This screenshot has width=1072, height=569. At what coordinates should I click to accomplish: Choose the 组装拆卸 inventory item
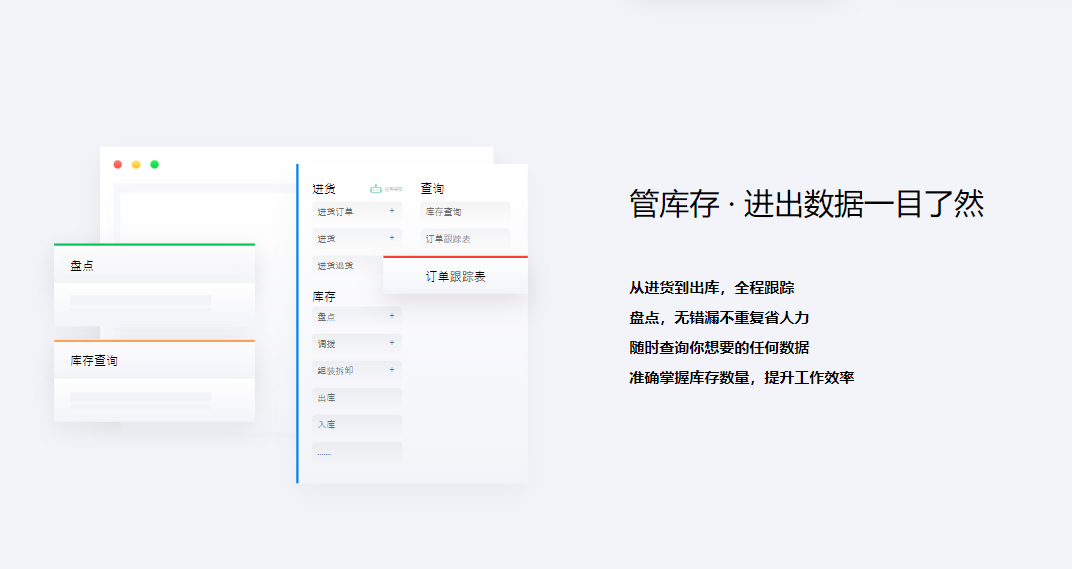(x=357, y=371)
